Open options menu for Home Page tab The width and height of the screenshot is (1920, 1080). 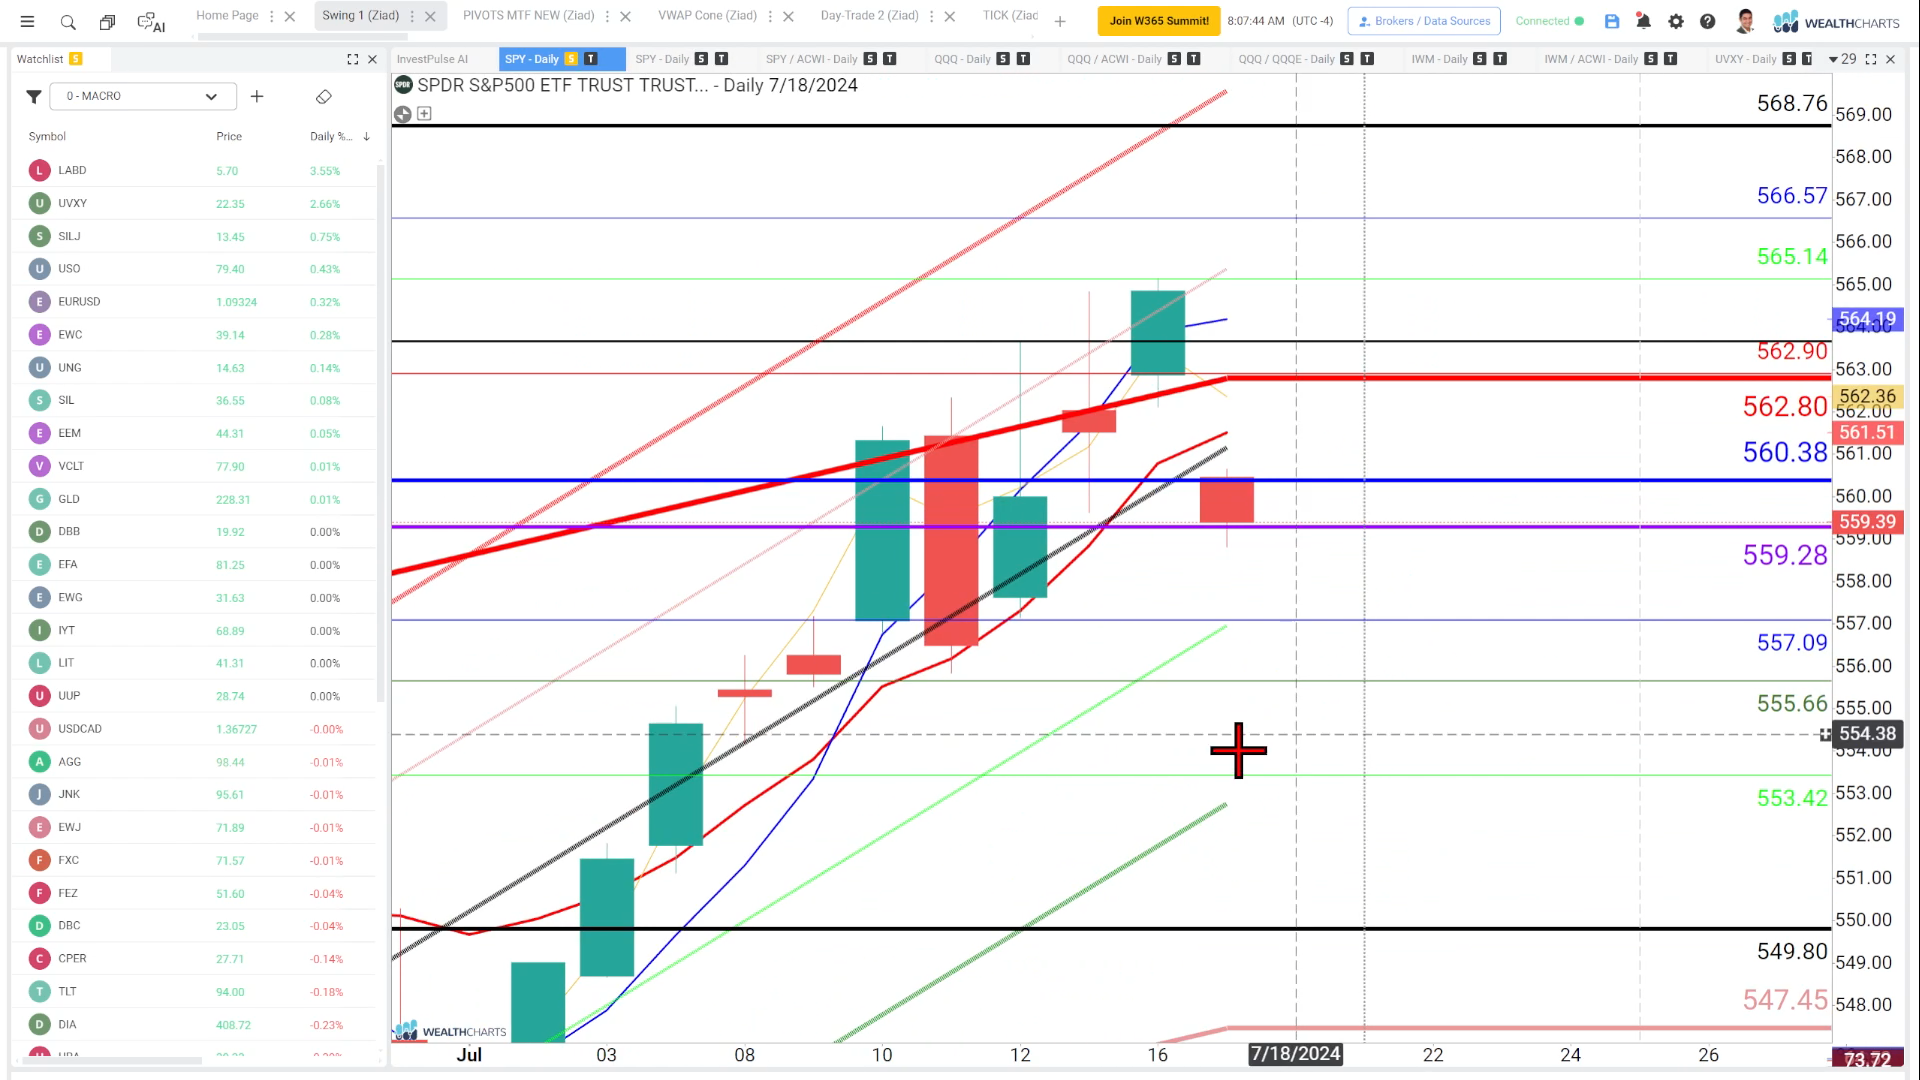(271, 16)
